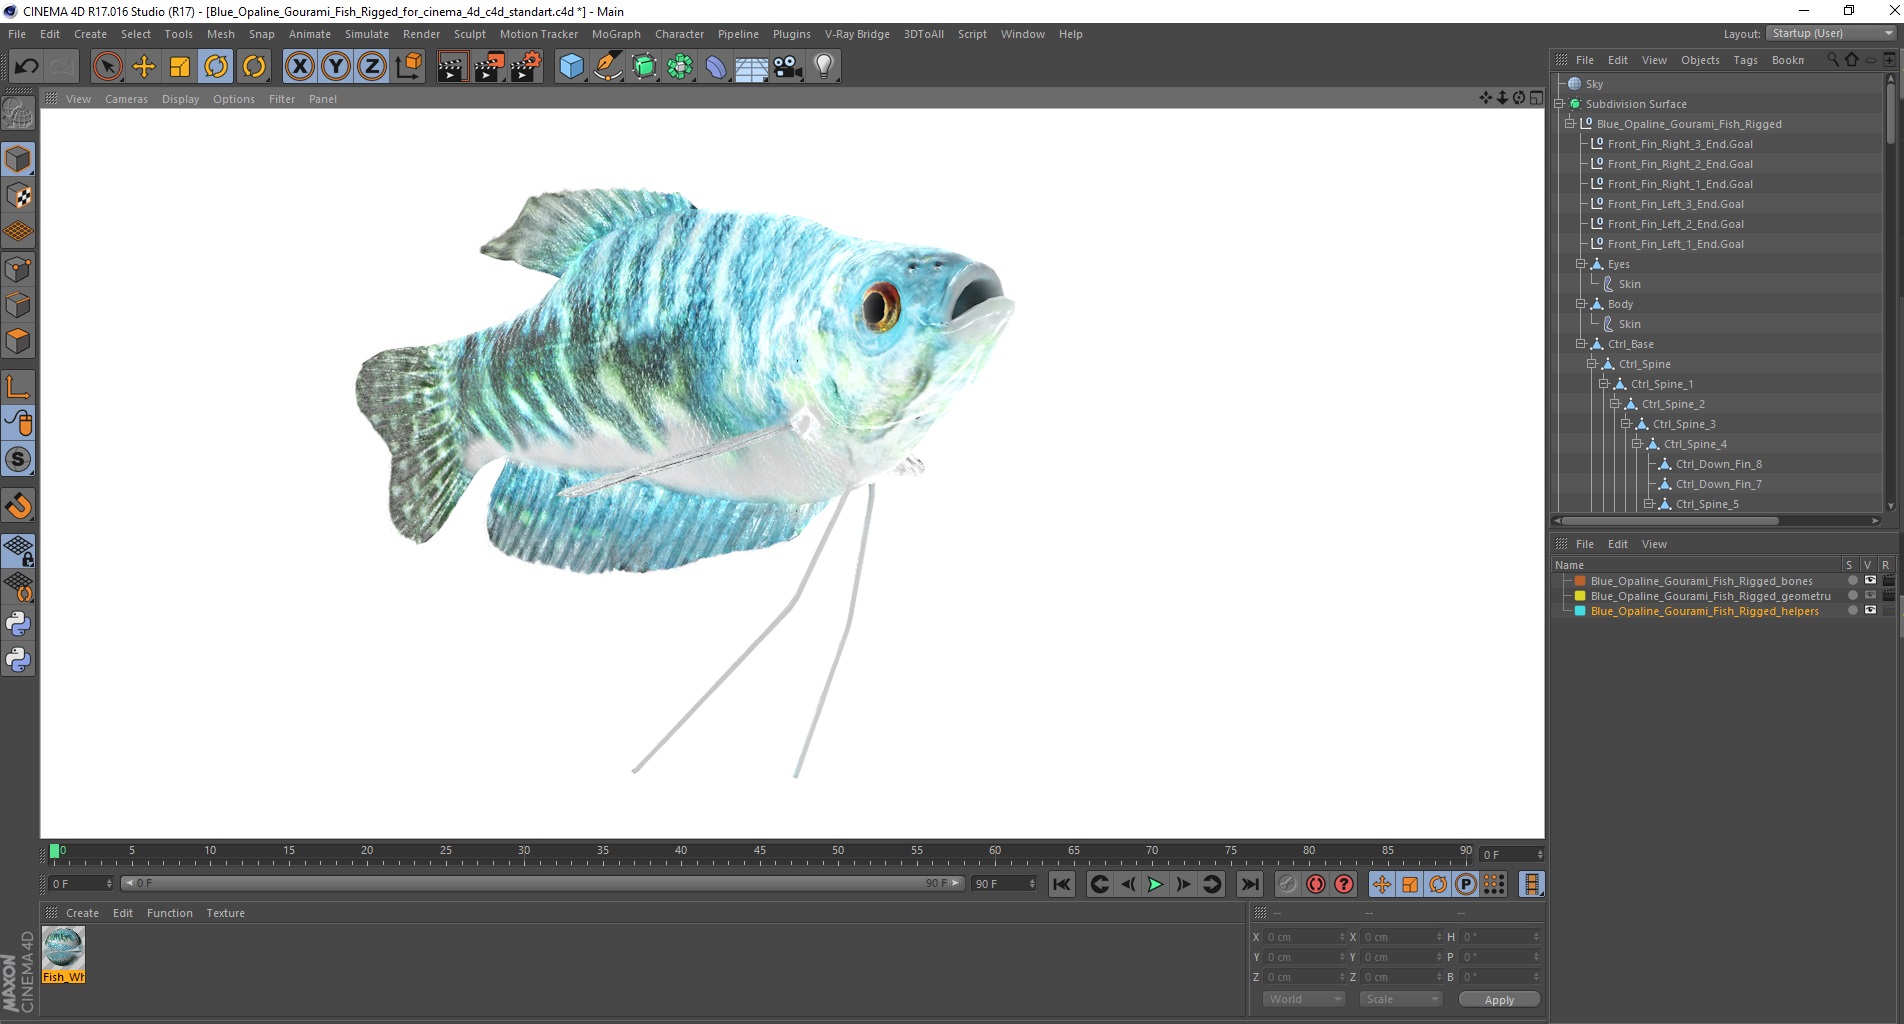Go to start of animation
This screenshot has height=1024, width=1904.
point(1062,884)
